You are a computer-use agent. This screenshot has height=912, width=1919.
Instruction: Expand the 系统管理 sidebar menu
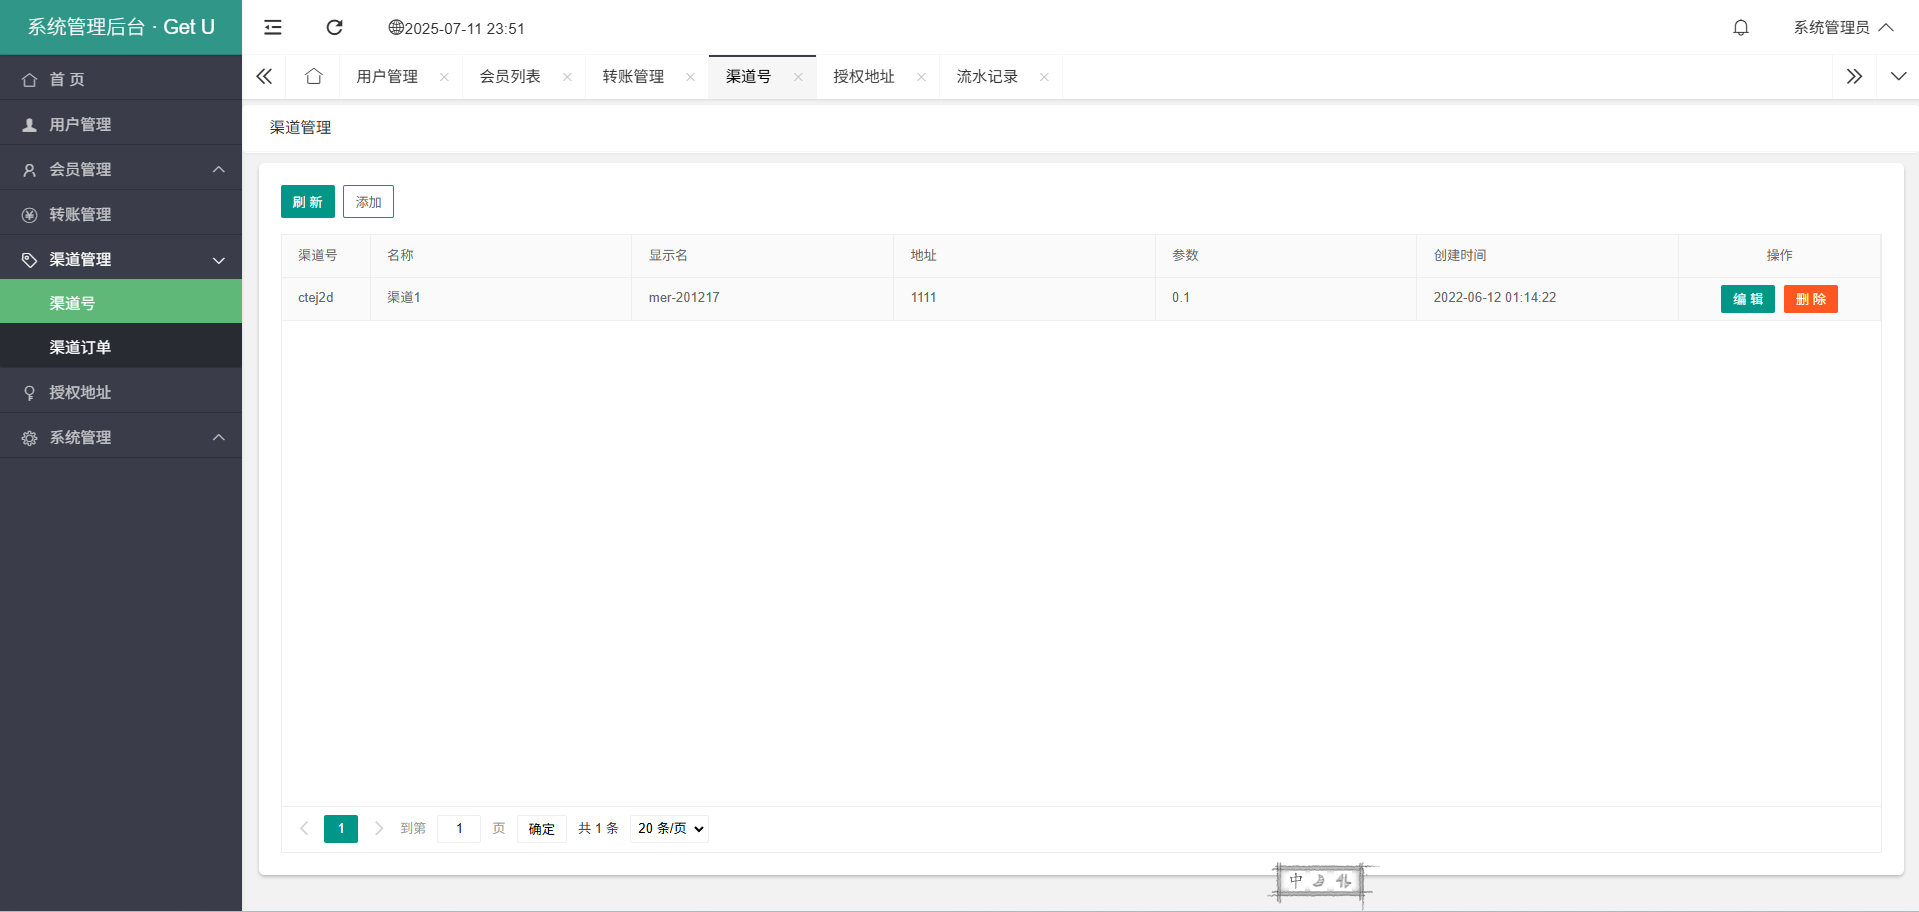pyautogui.click(x=120, y=438)
